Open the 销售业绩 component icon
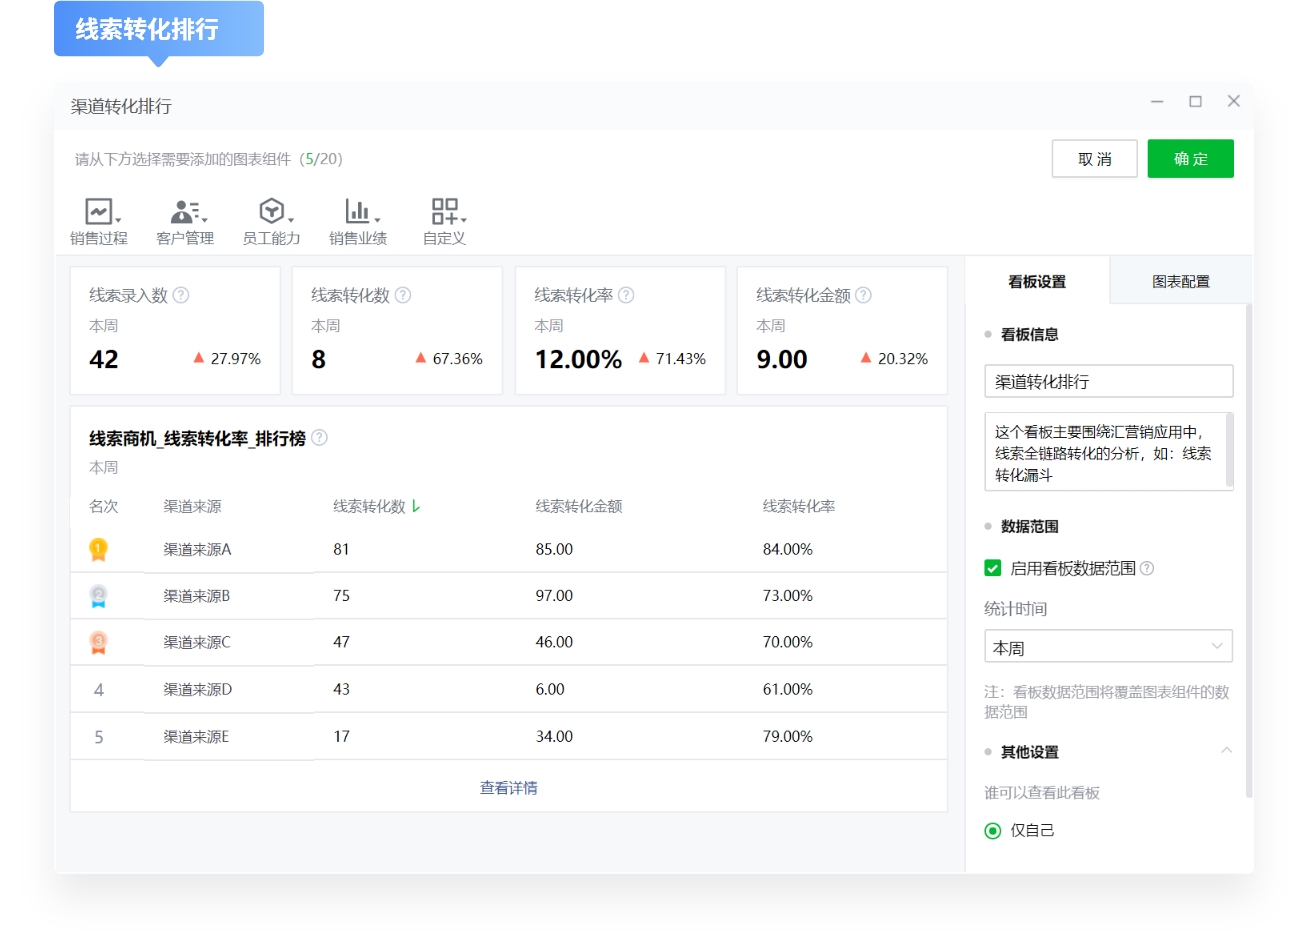 (356, 213)
